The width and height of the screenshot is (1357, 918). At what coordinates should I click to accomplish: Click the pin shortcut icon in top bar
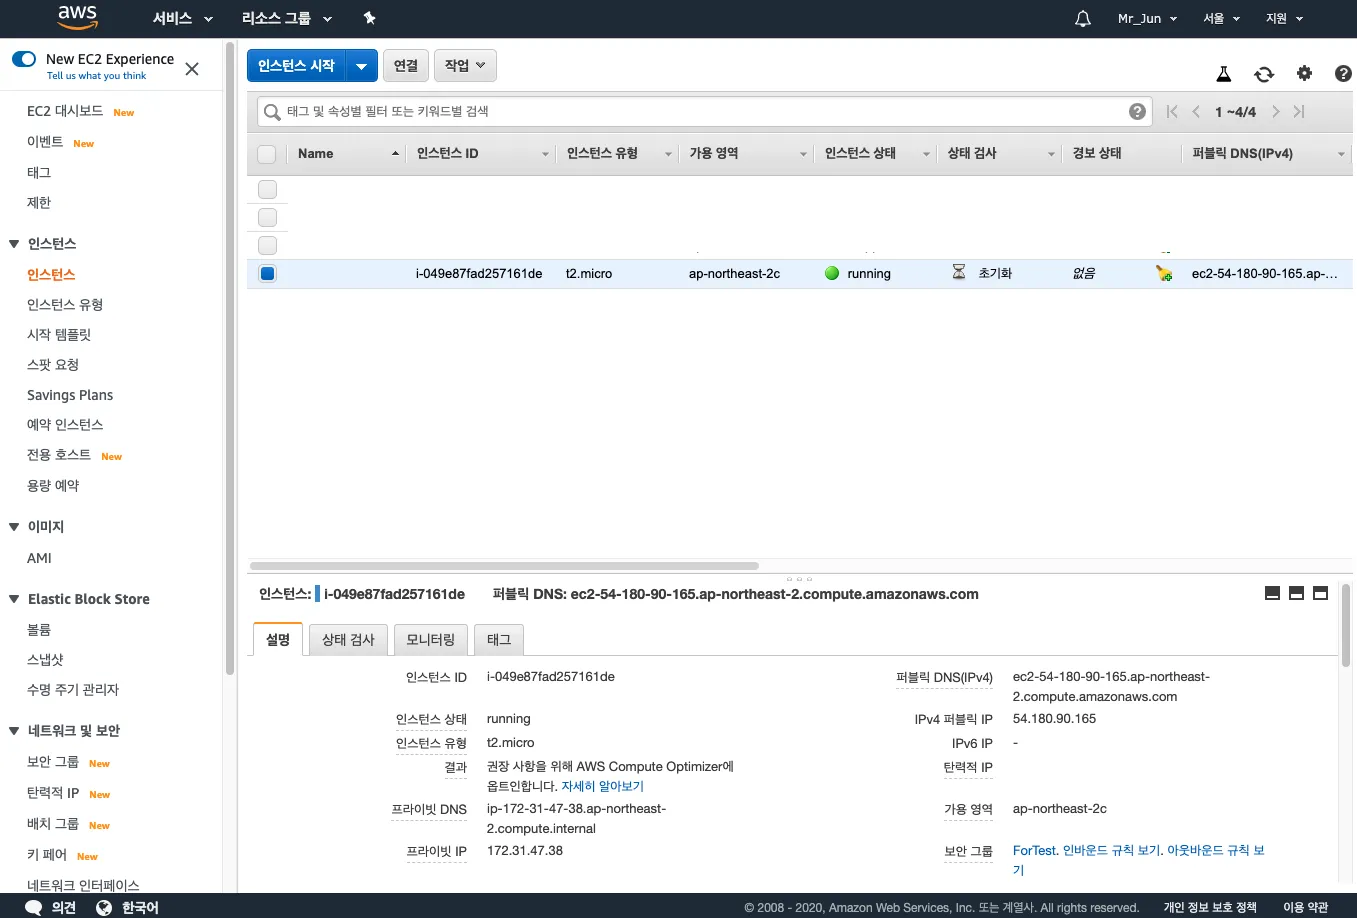pyautogui.click(x=369, y=18)
